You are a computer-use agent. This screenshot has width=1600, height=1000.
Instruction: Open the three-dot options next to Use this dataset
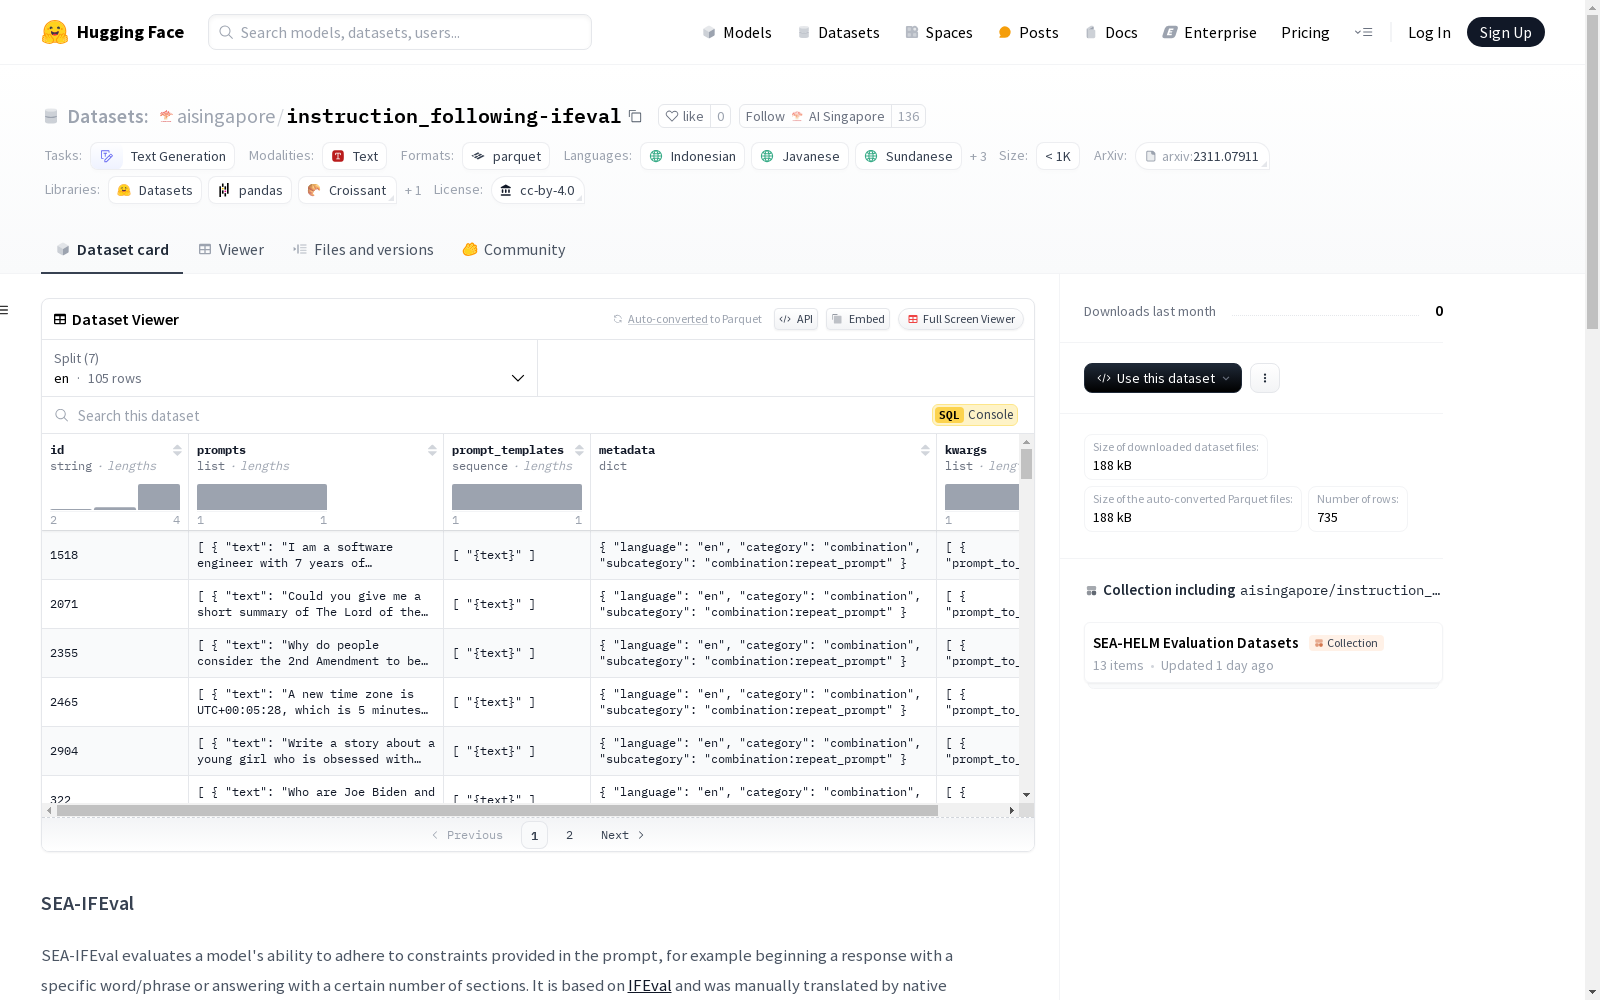1265,378
